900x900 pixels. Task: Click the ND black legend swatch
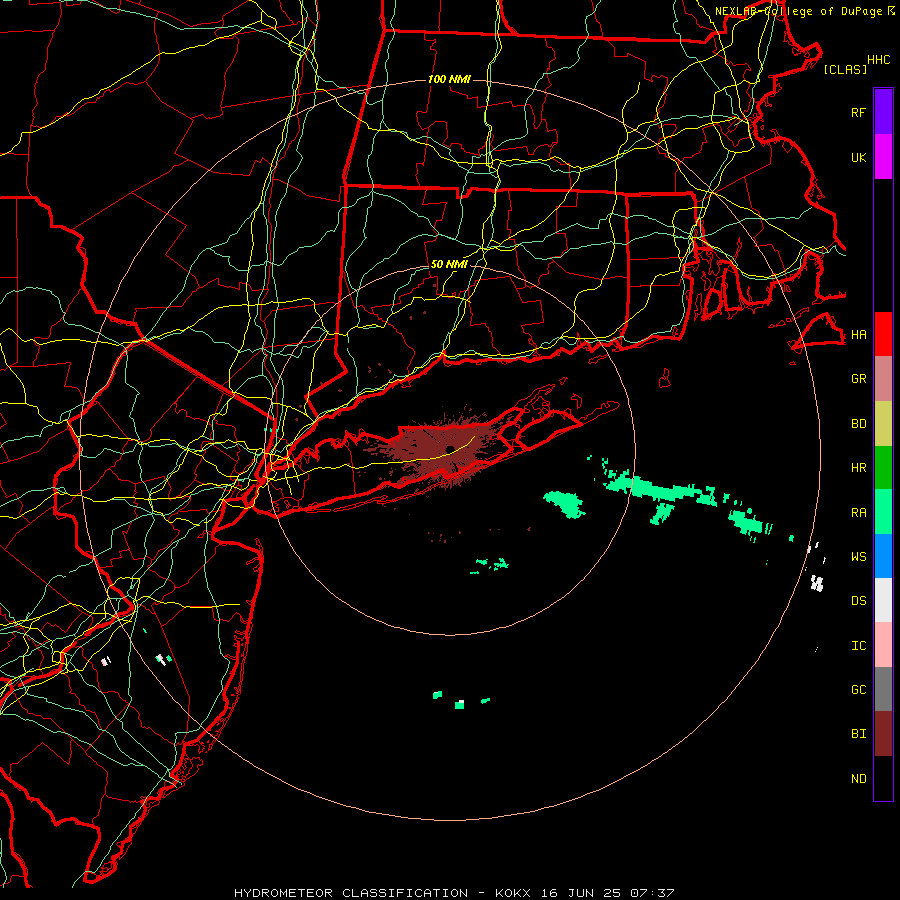click(883, 778)
